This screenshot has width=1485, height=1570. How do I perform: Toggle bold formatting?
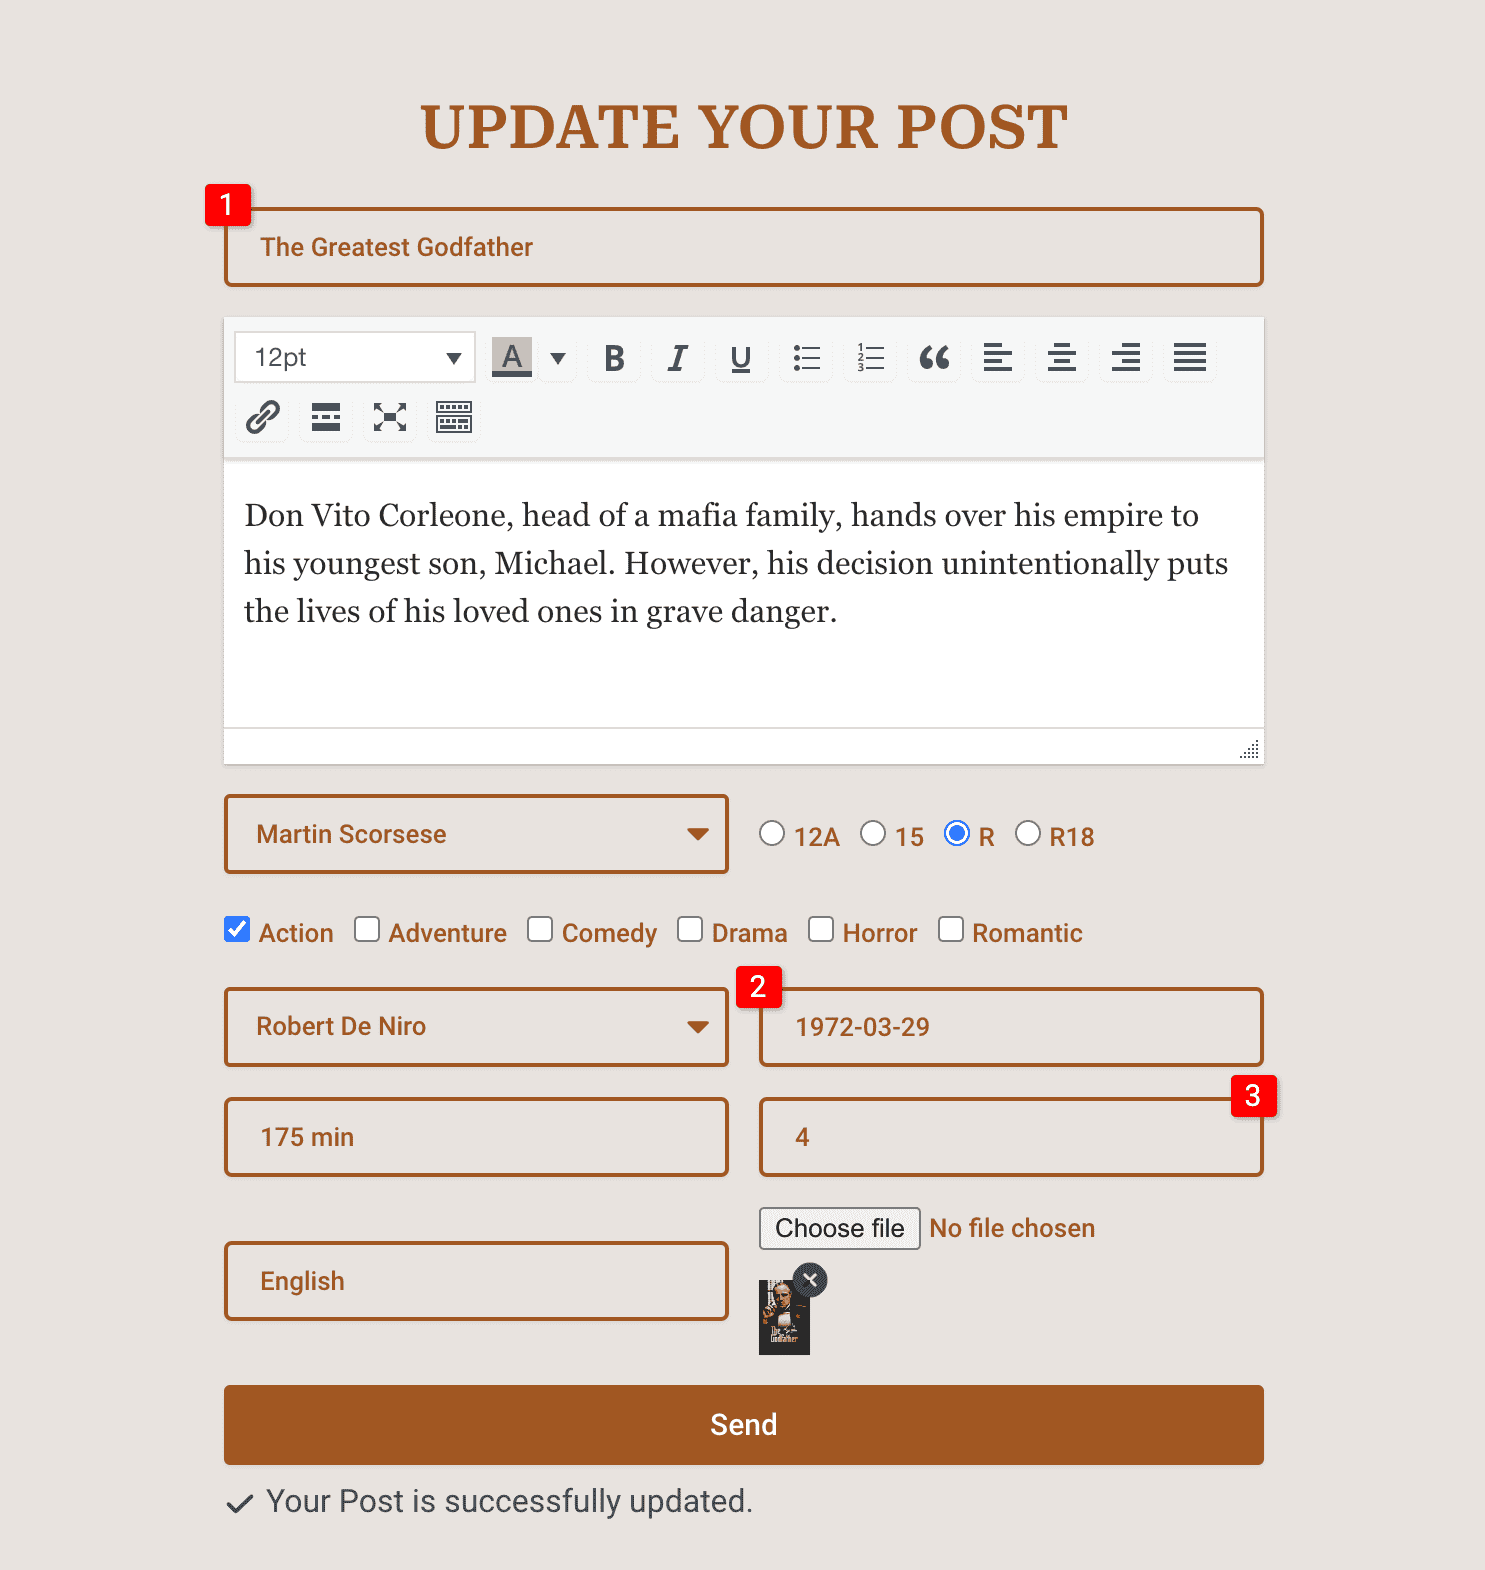[614, 358]
